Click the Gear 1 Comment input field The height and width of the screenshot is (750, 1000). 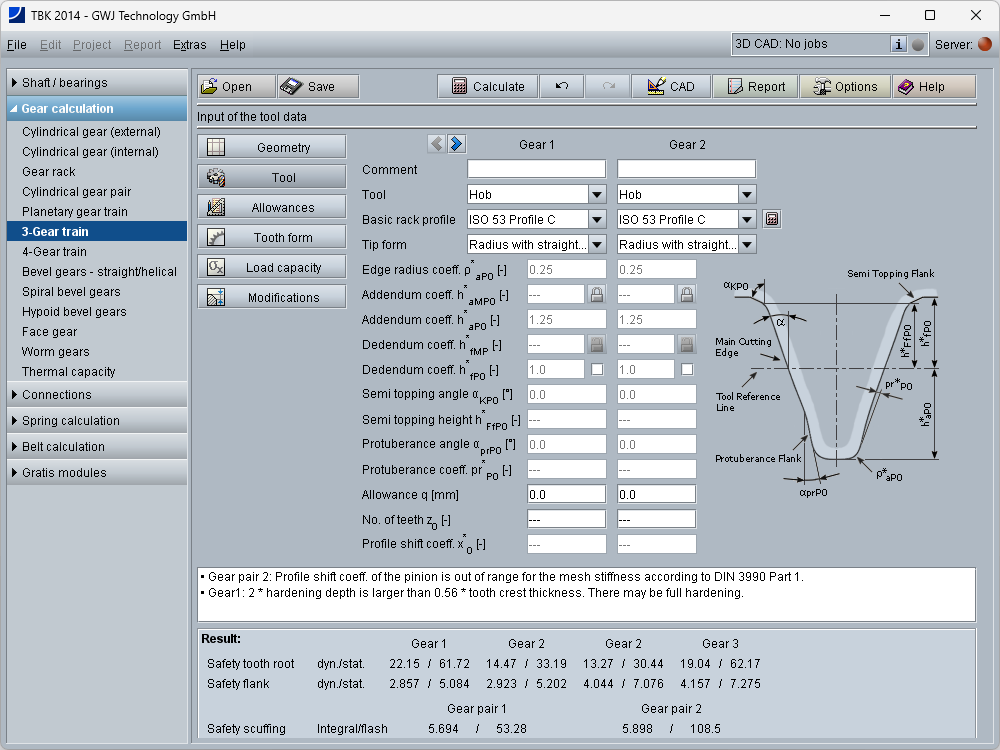click(x=536, y=169)
